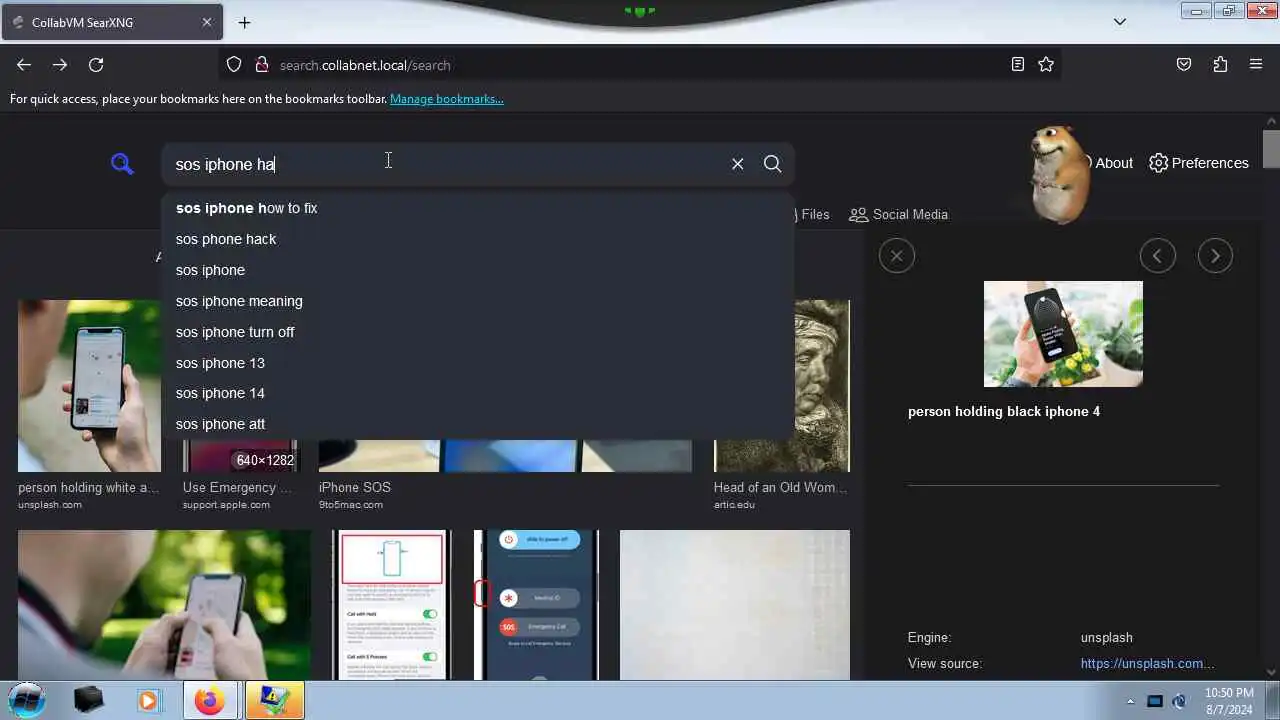Show next image in detail panel
This screenshot has width=1280, height=720.
(1215, 256)
